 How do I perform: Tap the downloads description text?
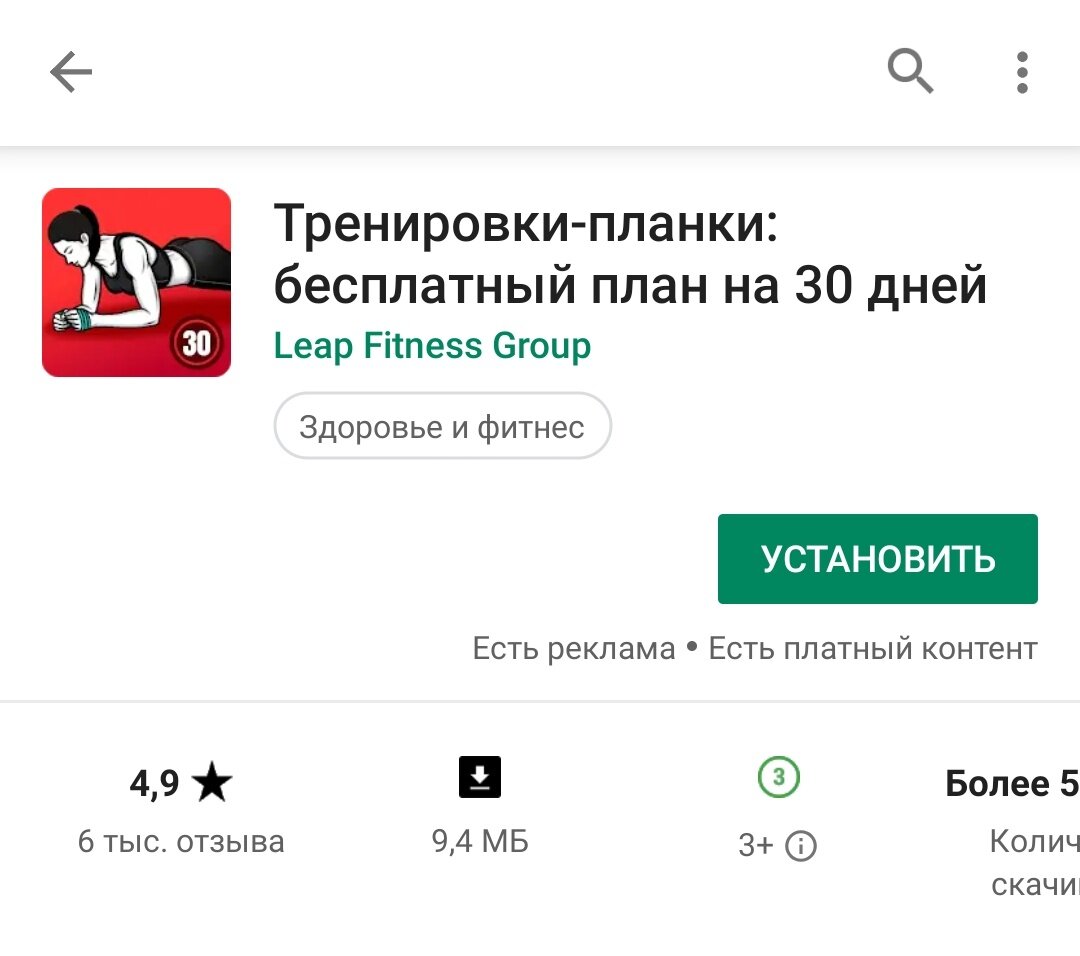(x=1035, y=863)
